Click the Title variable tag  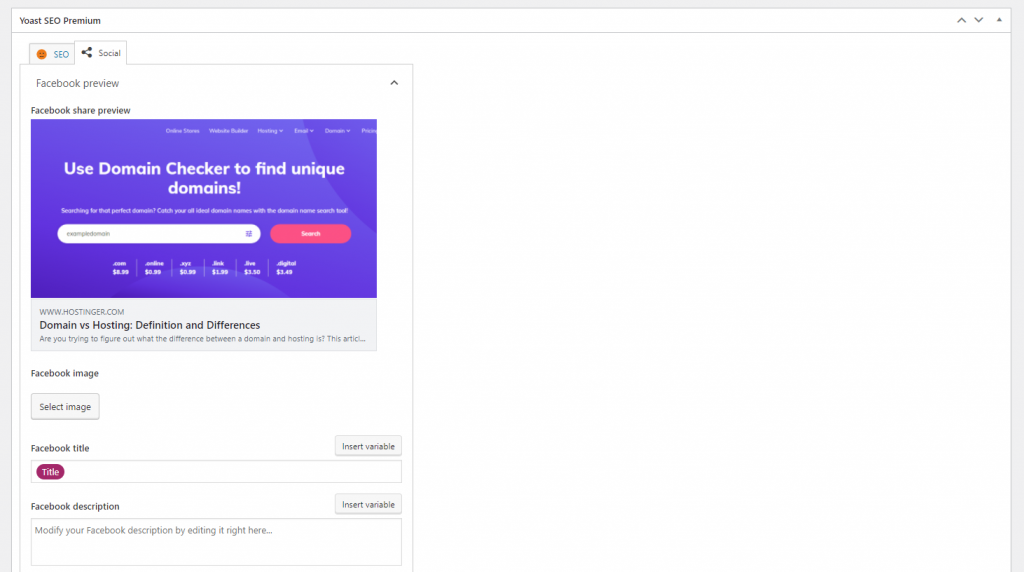50,471
